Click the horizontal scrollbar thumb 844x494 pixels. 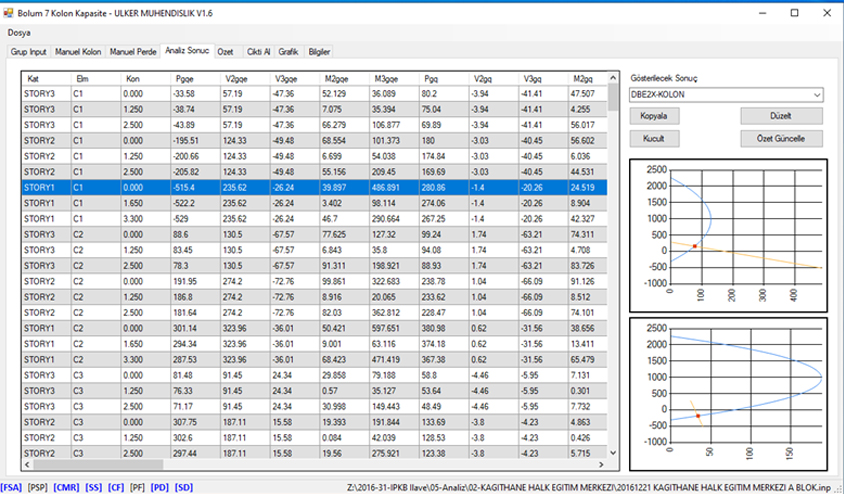pyautogui.click(x=98, y=464)
